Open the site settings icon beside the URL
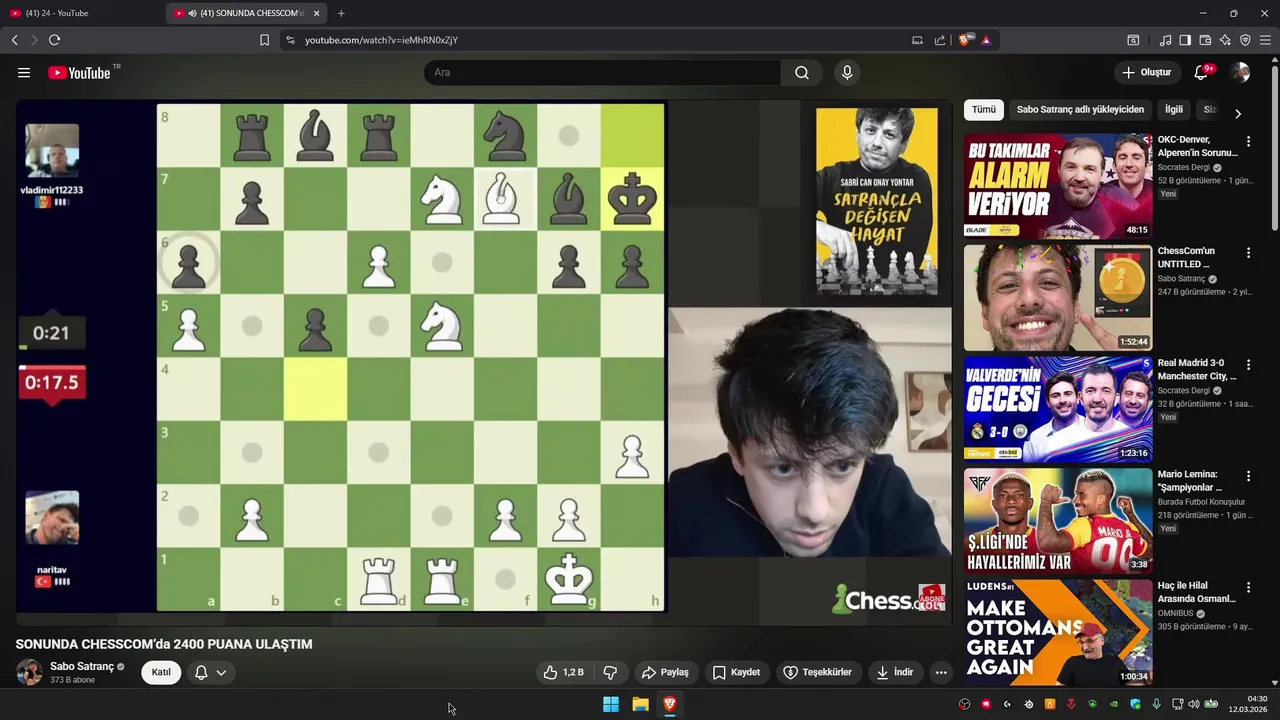The height and width of the screenshot is (720, 1280). pyautogui.click(x=290, y=40)
